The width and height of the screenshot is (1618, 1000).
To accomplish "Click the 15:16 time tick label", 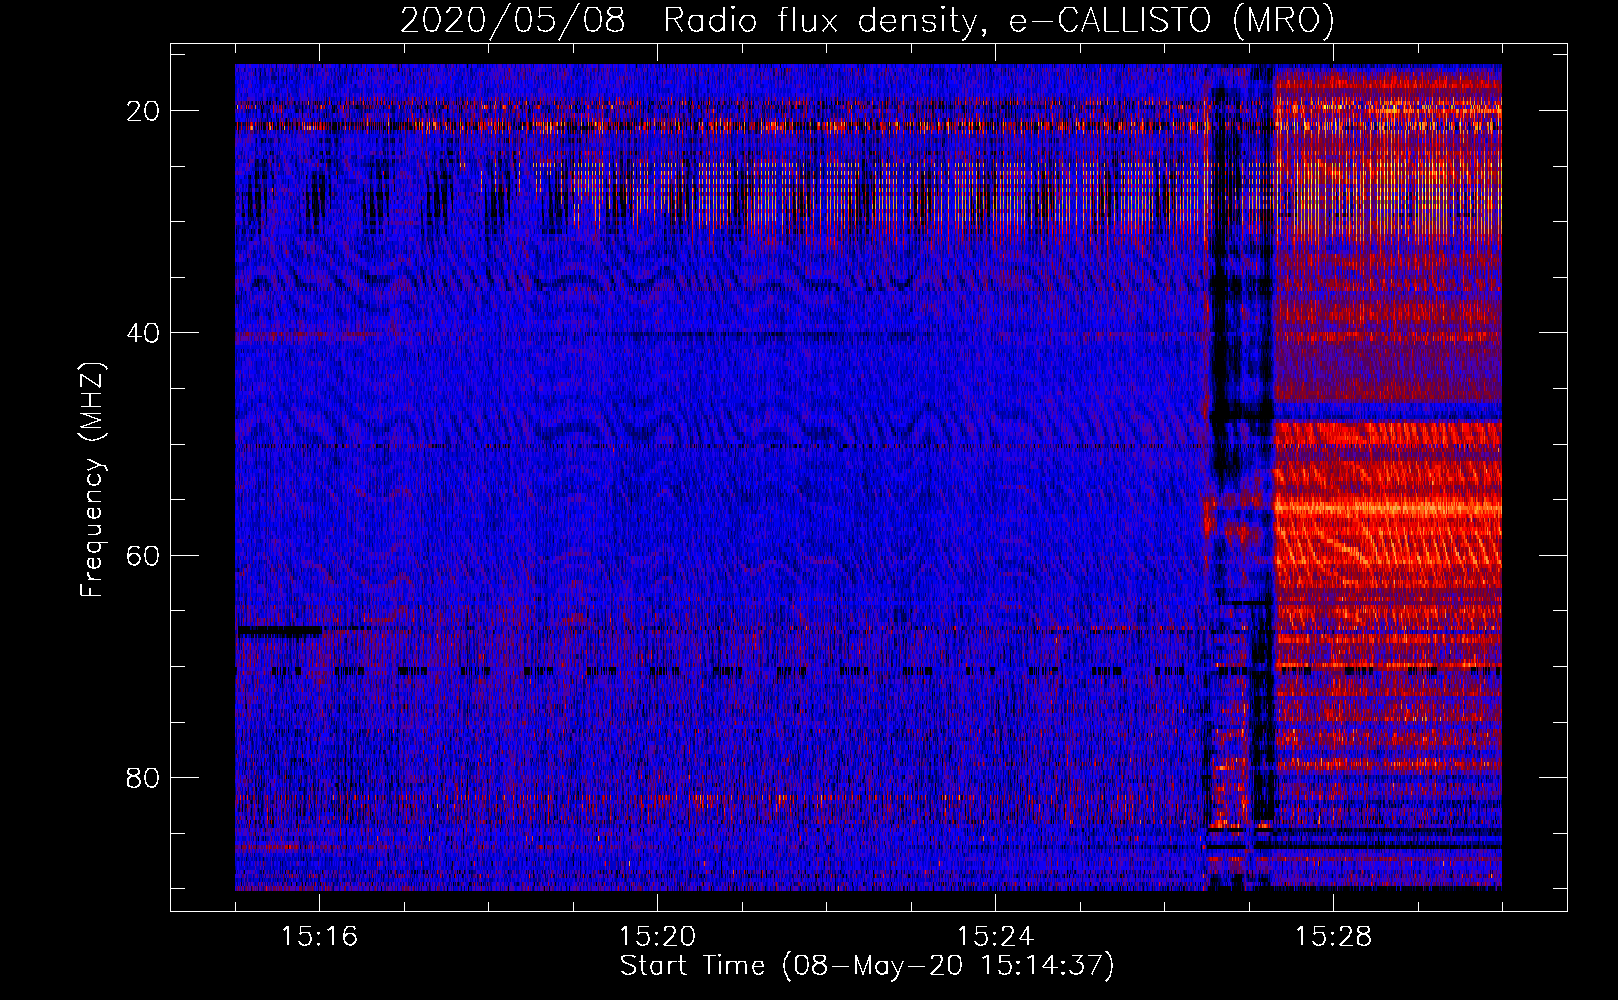I will tap(320, 936).
